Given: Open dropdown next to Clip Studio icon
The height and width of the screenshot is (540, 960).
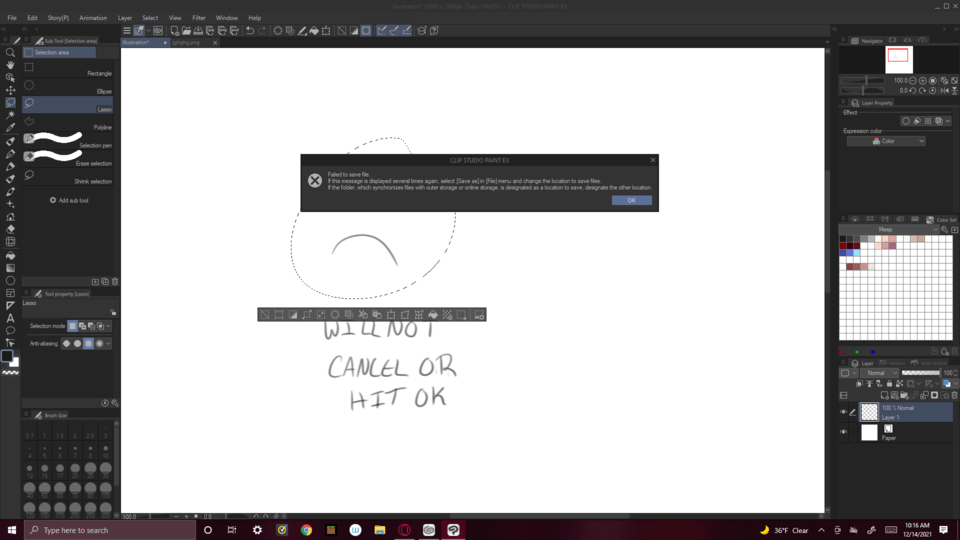Looking at the screenshot, I should pyautogui.click(x=148, y=31).
